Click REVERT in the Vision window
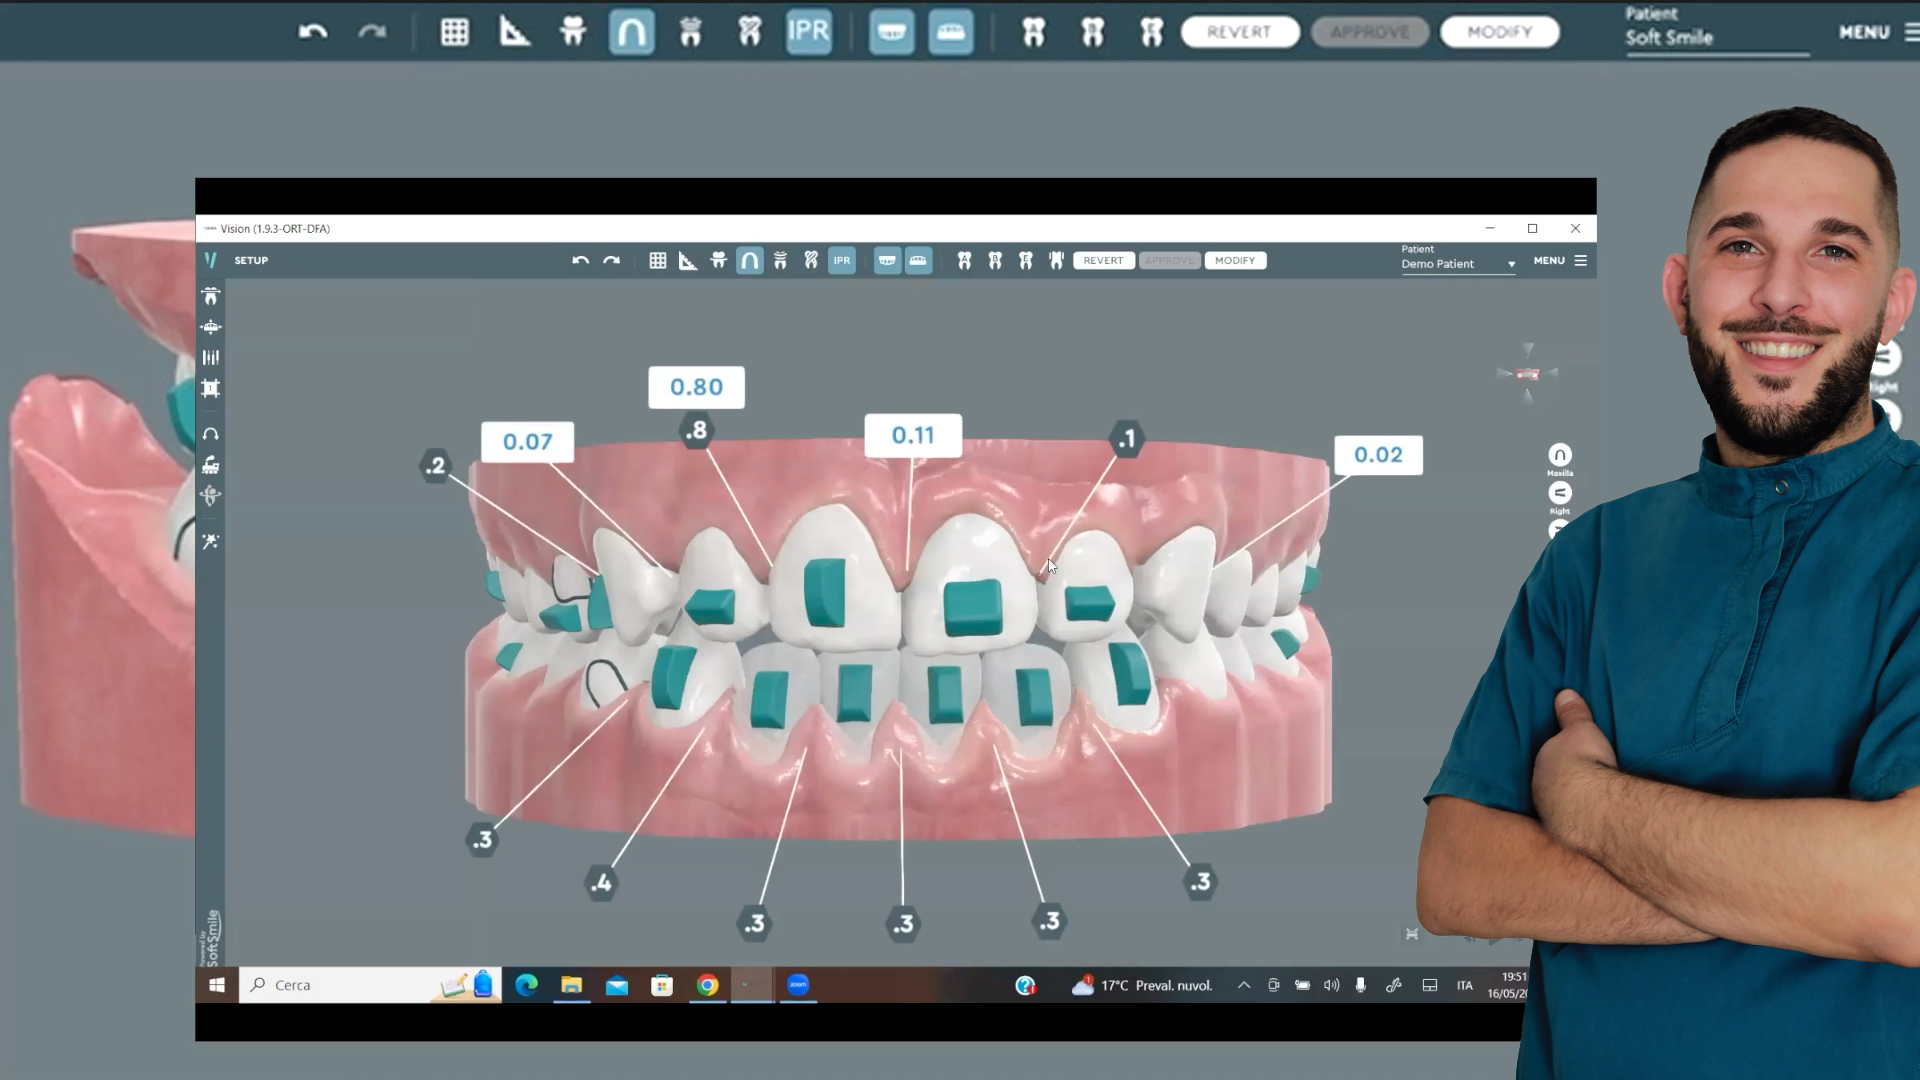The image size is (1920, 1080). tap(1103, 260)
